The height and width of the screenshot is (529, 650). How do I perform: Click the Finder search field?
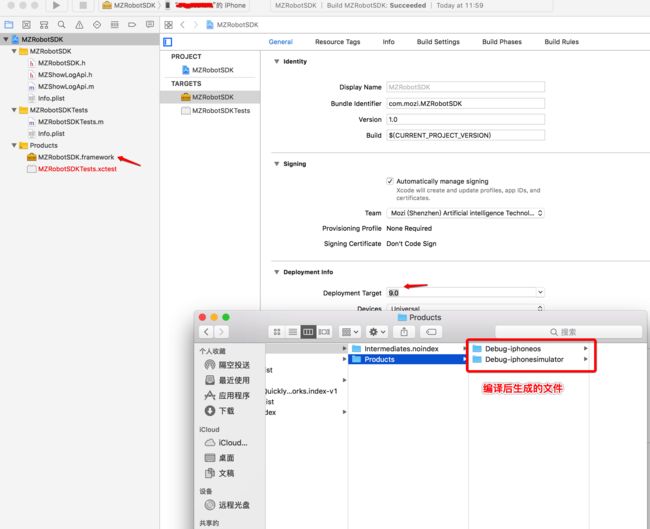click(x=568, y=332)
